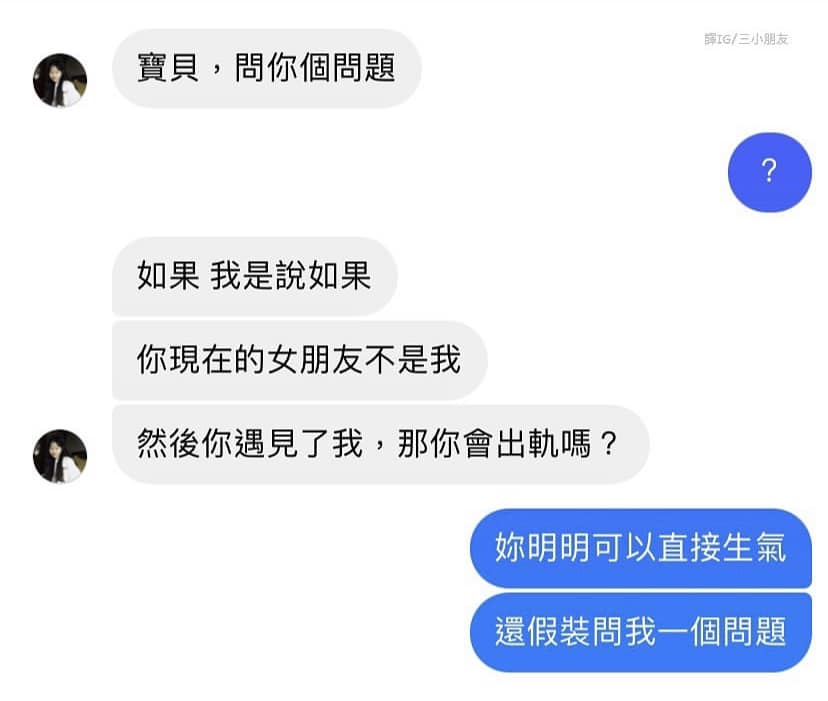Click the word 生氣 in the blue reply

pos(755,547)
